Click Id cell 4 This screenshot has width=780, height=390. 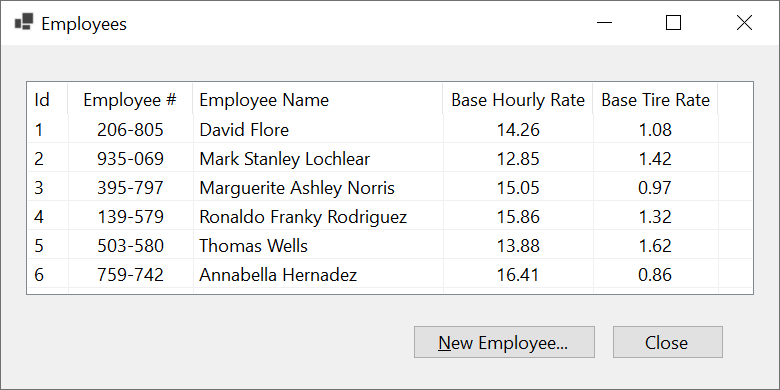pyautogui.click(x=39, y=217)
